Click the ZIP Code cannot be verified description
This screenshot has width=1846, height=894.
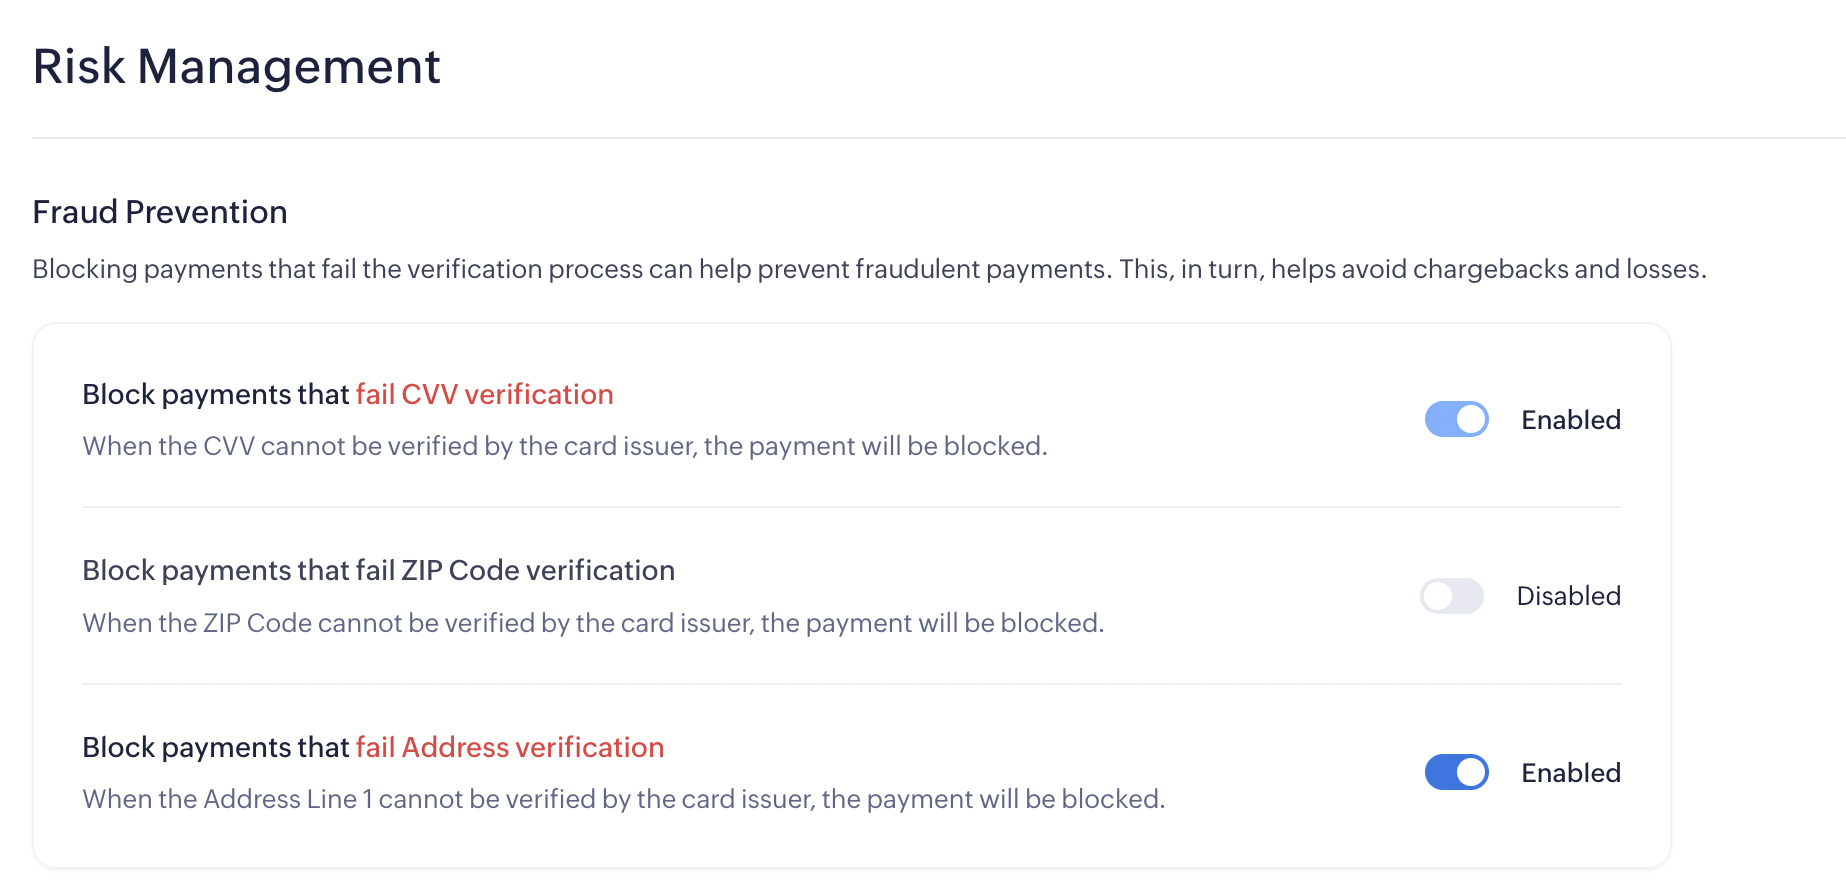pyautogui.click(x=592, y=623)
